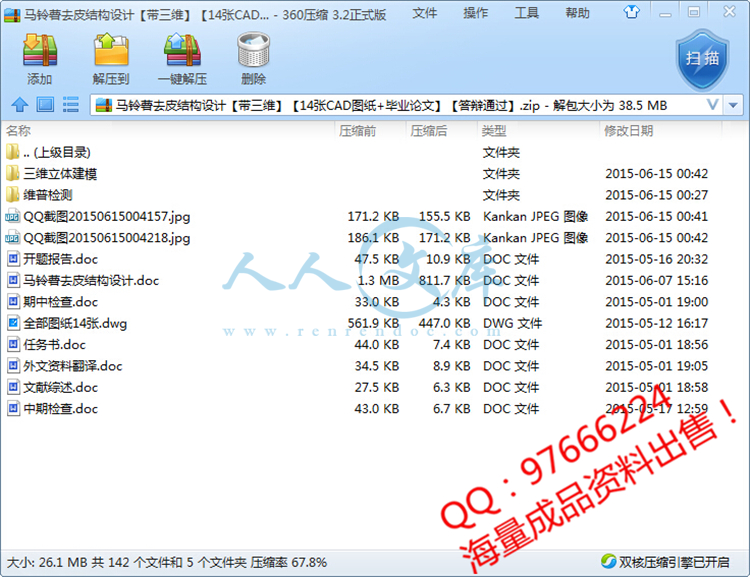Click the 双核压缩引擎已开启 status text
This screenshot has width=750, height=577.
click(674, 562)
